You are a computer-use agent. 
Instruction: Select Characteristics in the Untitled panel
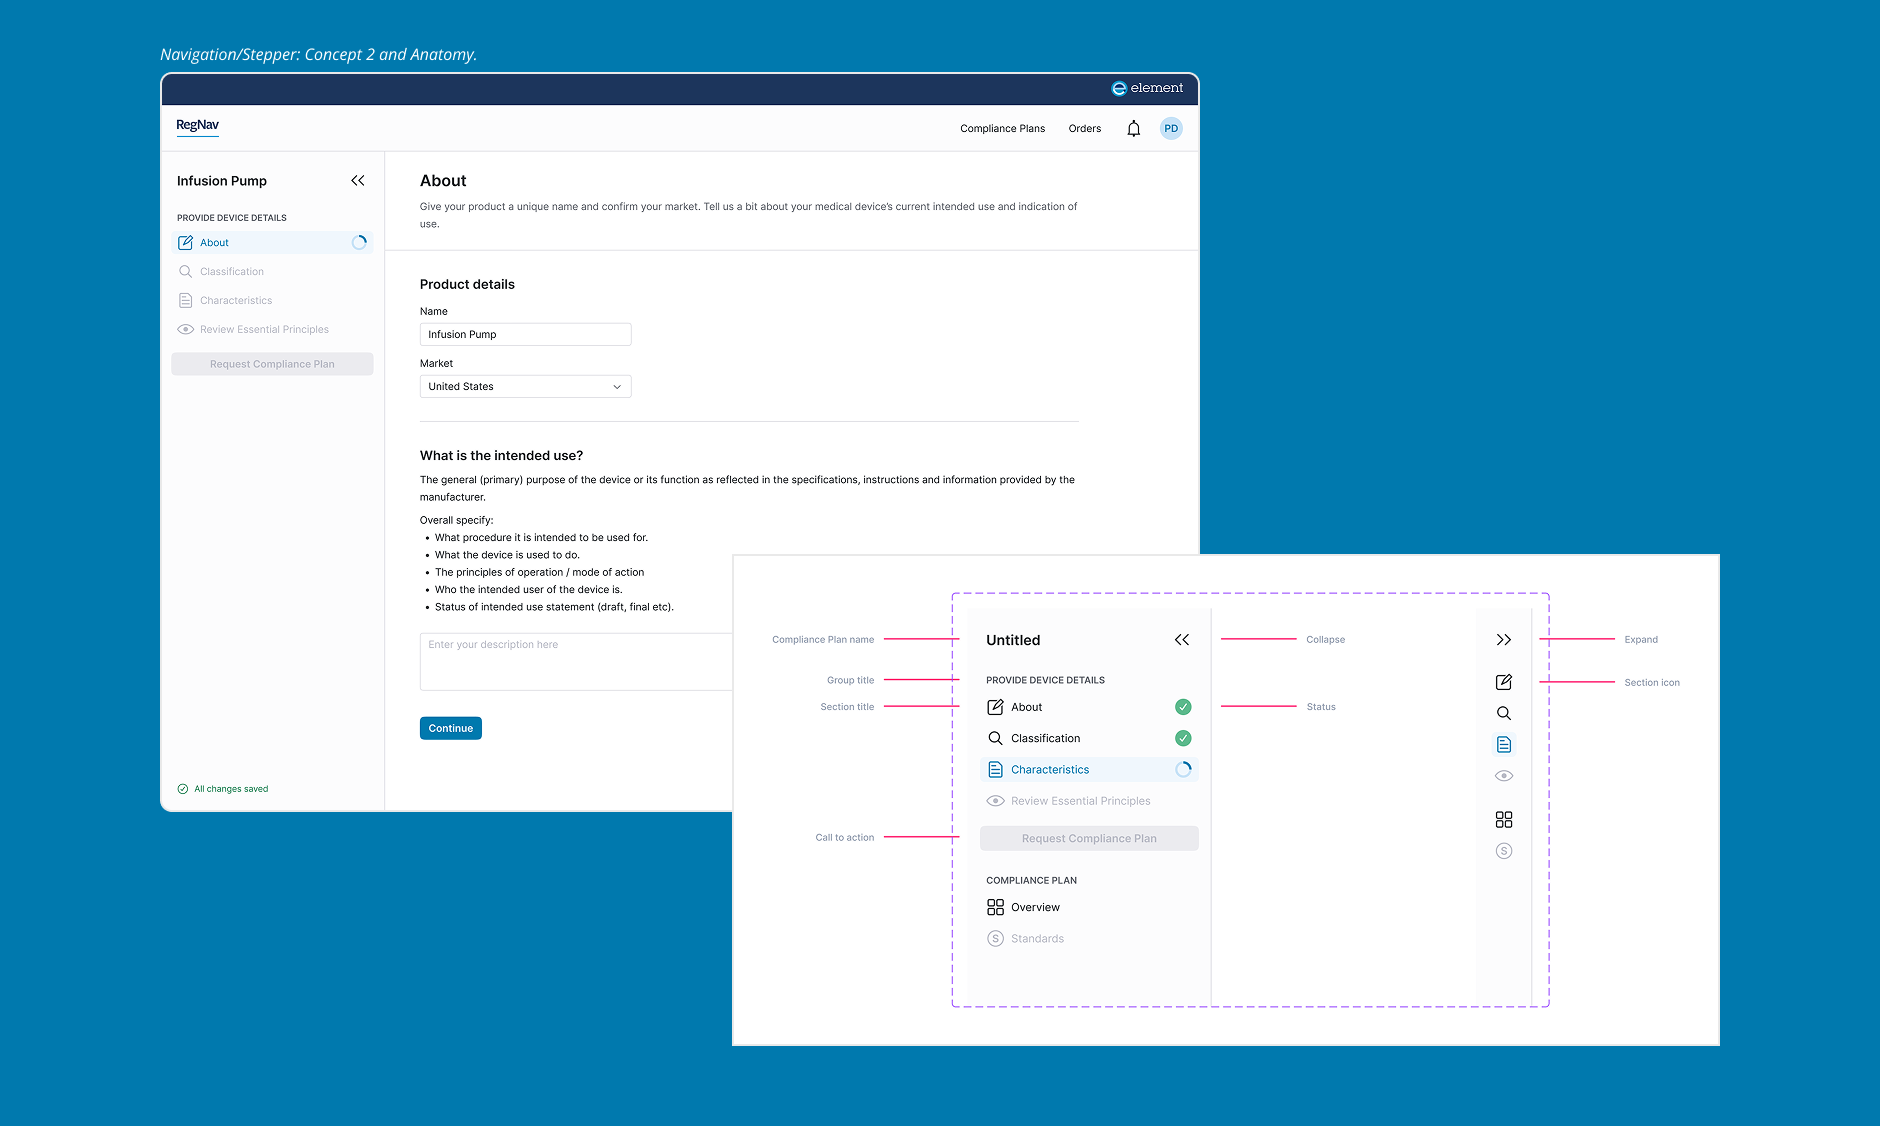click(x=1089, y=770)
